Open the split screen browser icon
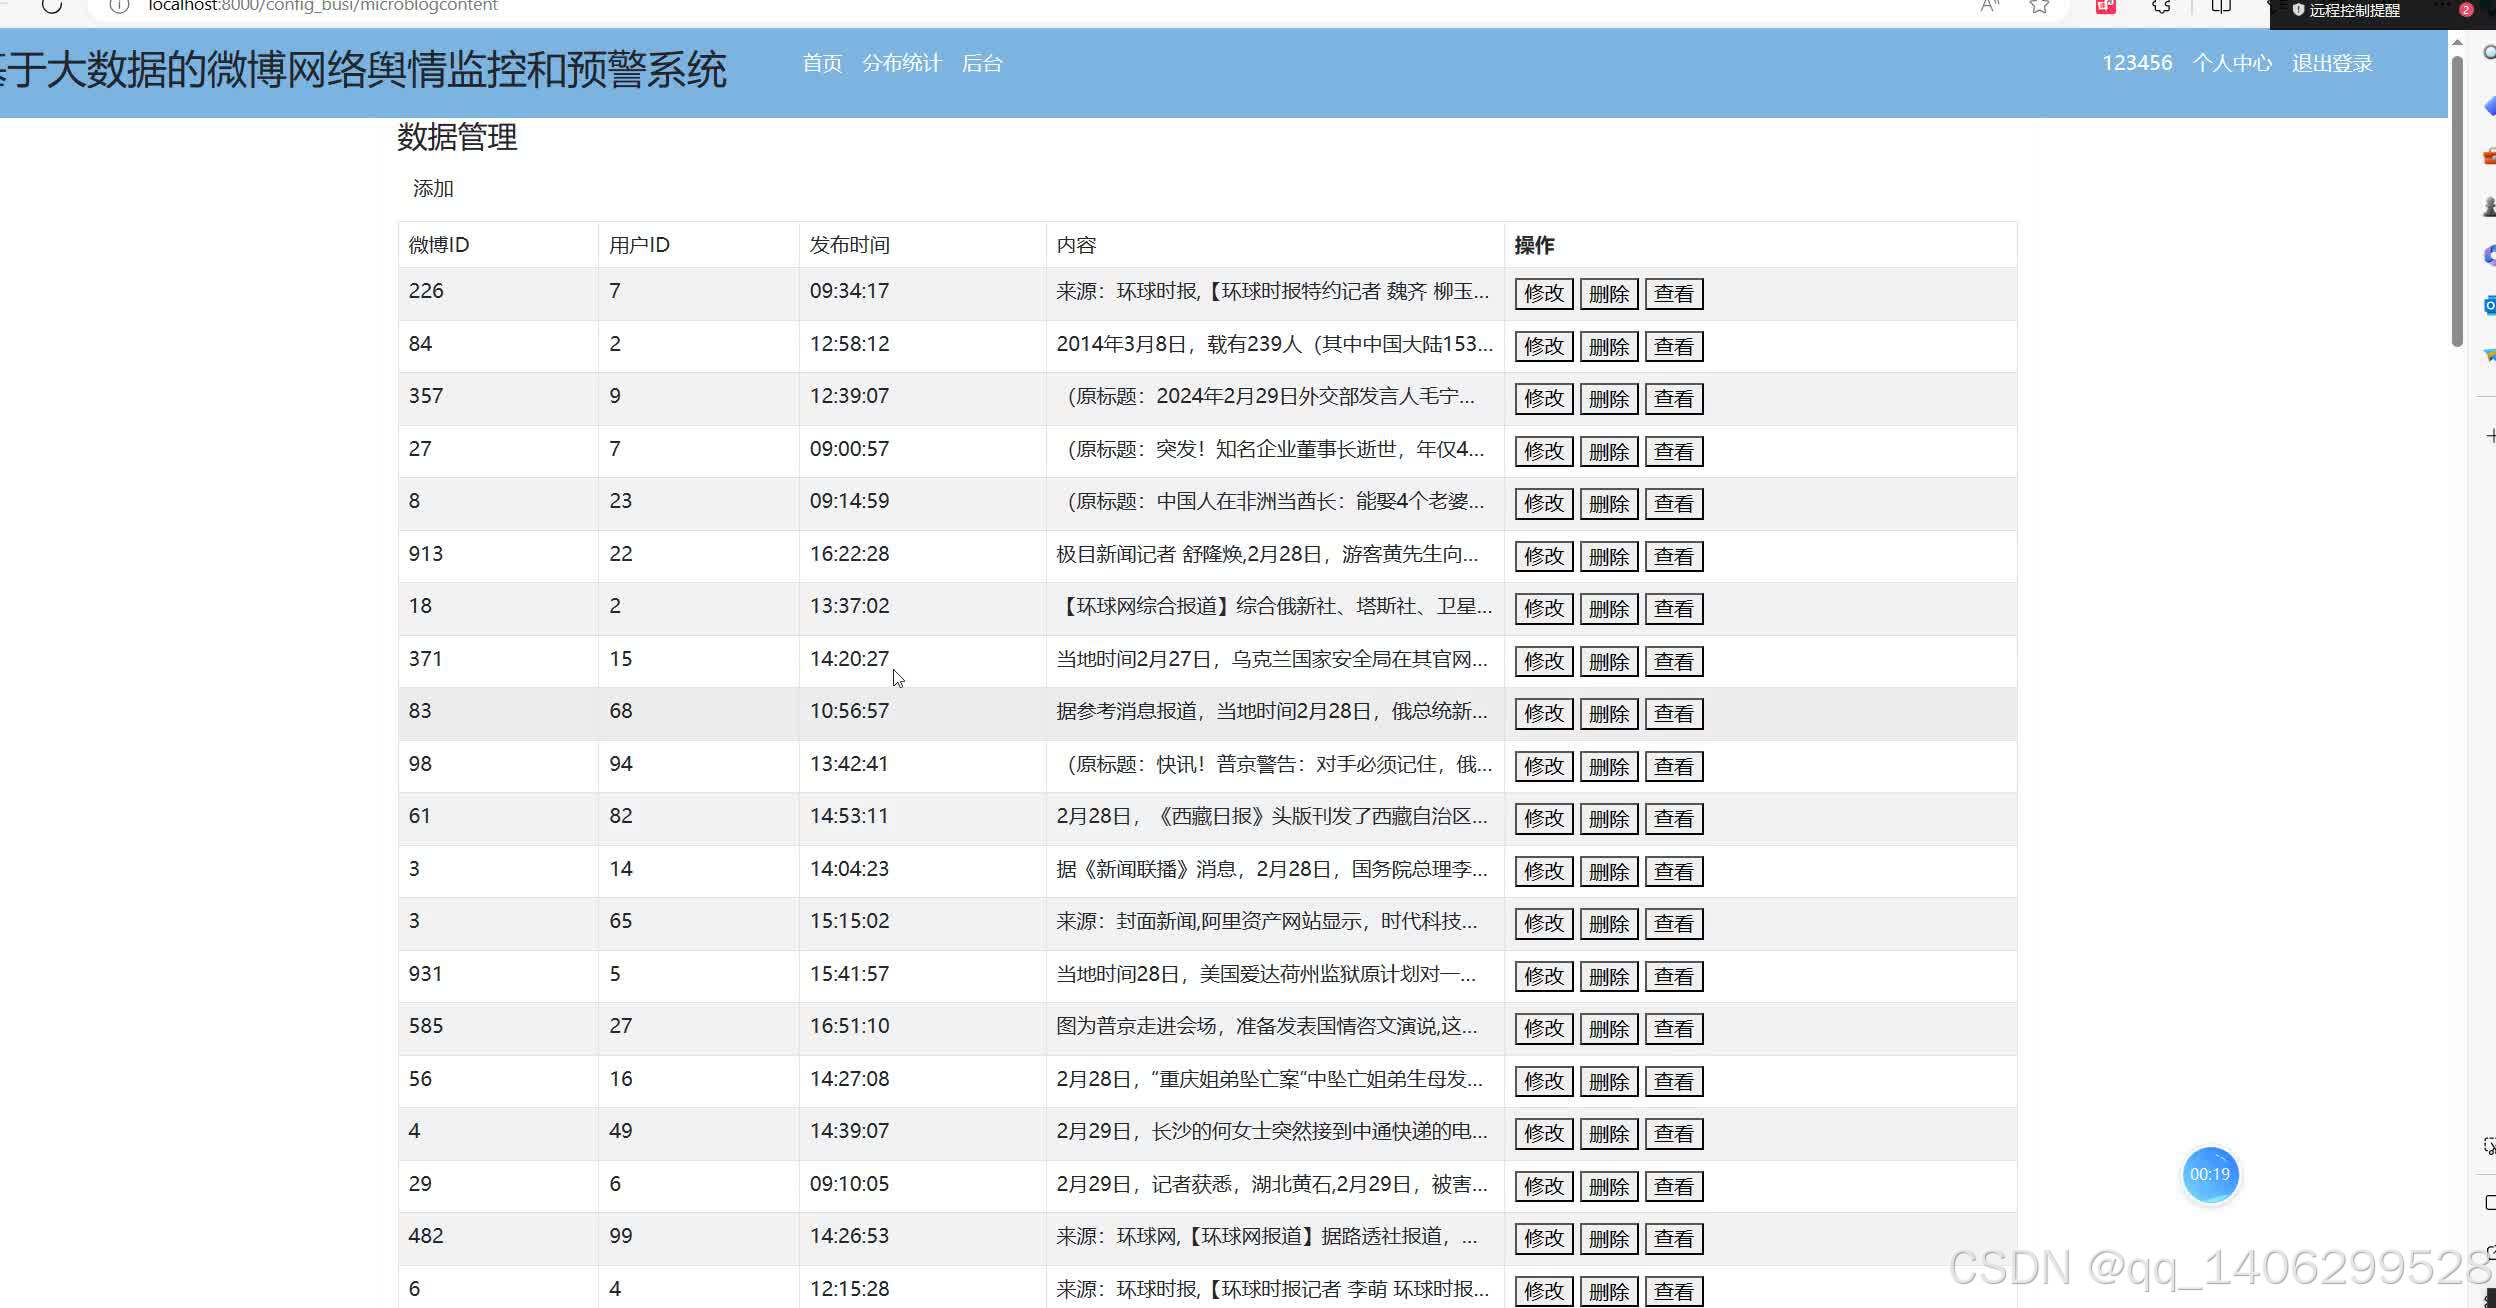The image size is (2496, 1308). pos(2221,7)
